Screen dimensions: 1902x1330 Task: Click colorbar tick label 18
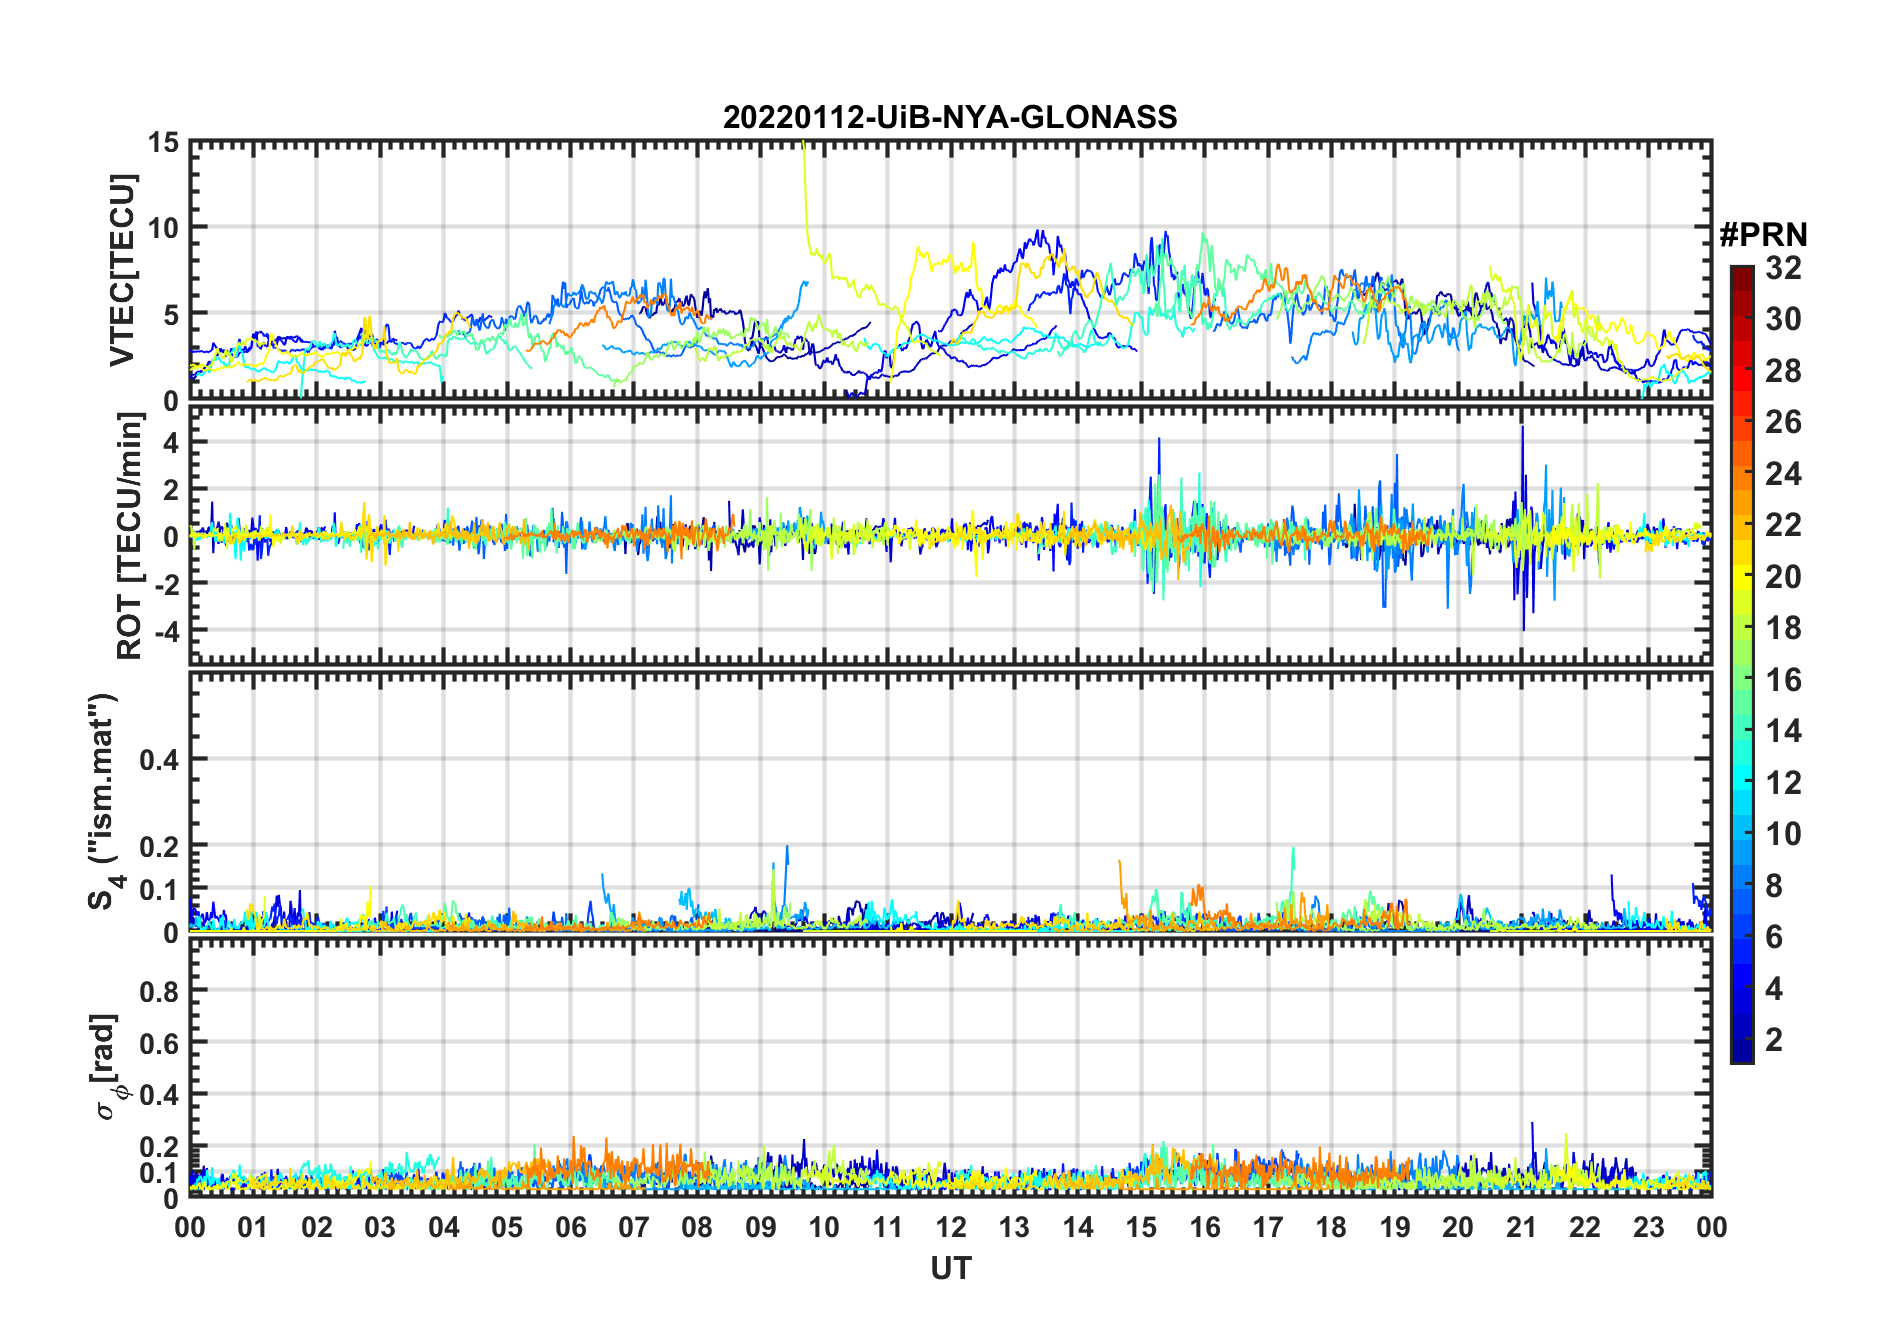[x=1783, y=628]
